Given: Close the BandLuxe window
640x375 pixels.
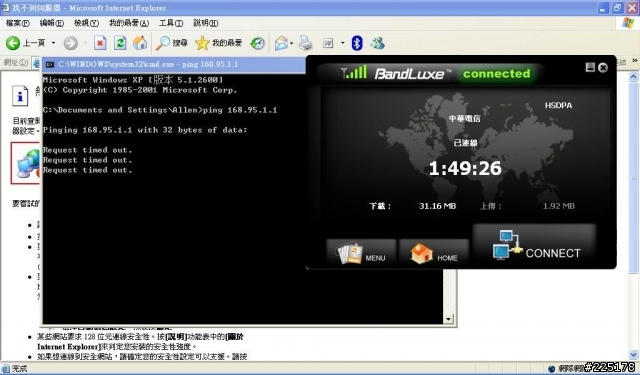Looking at the screenshot, I should coord(603,67).
